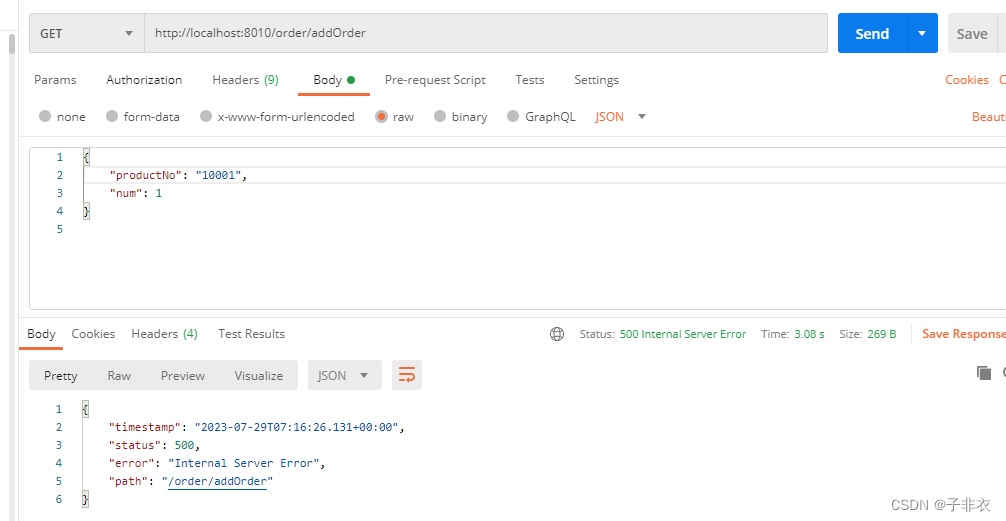Click the Save Response button
This screenshot has height=521, width=1006.
coord(964,334)
